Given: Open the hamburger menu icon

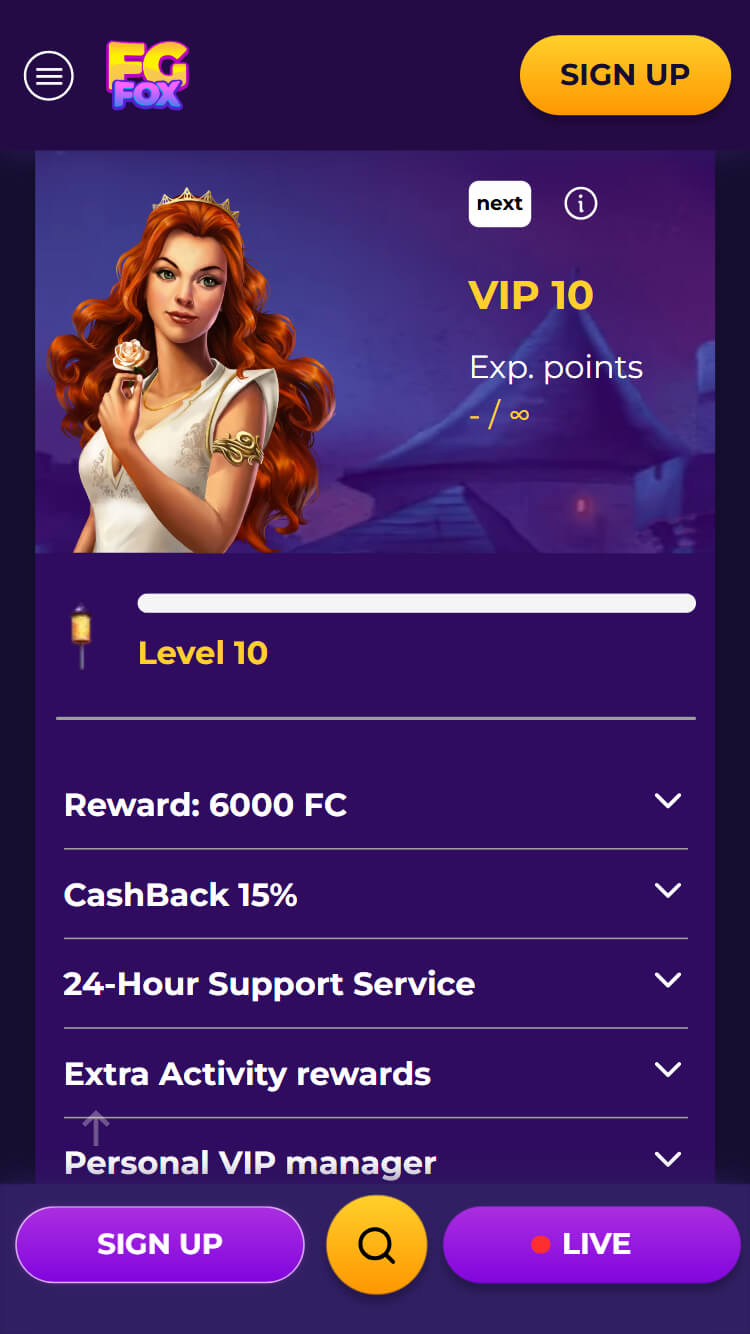Looking at the screenshot, I should (x=49, y=75).
